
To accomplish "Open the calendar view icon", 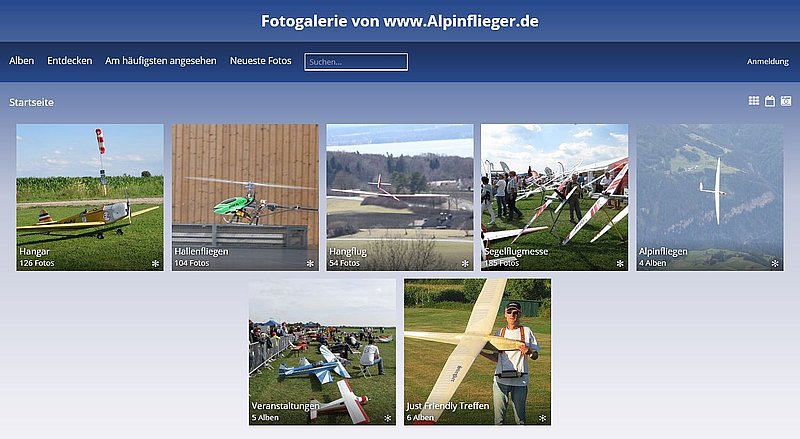I will tap(770, 101).
